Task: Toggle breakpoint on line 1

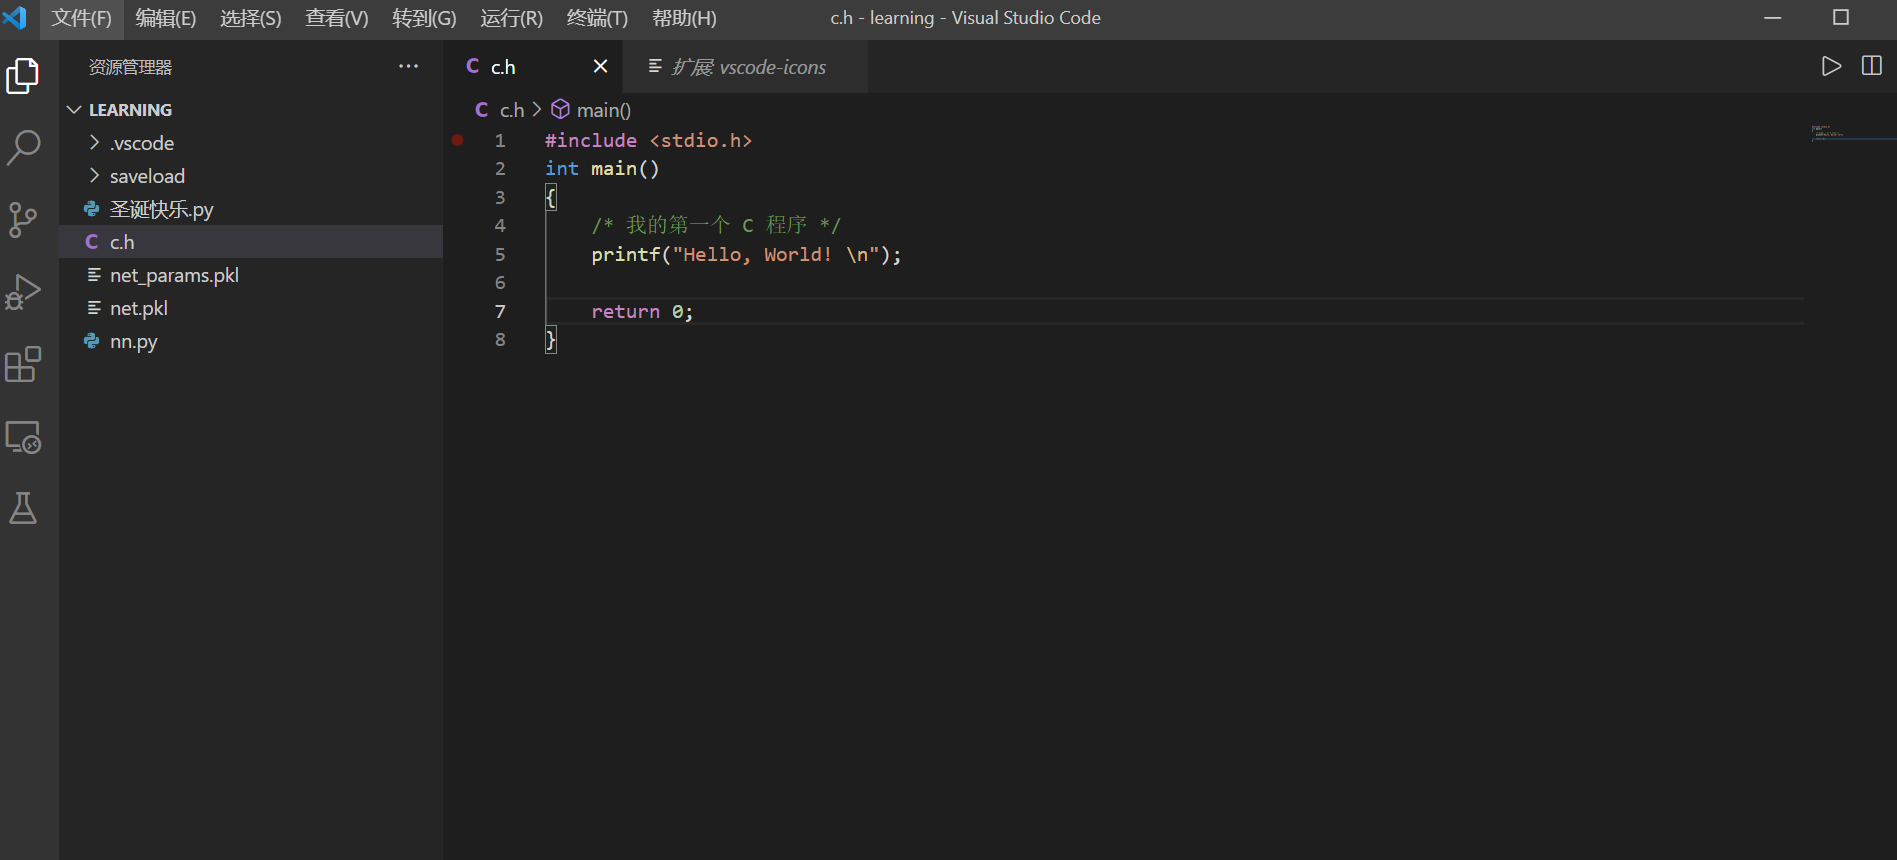Action: coord(457,140)
